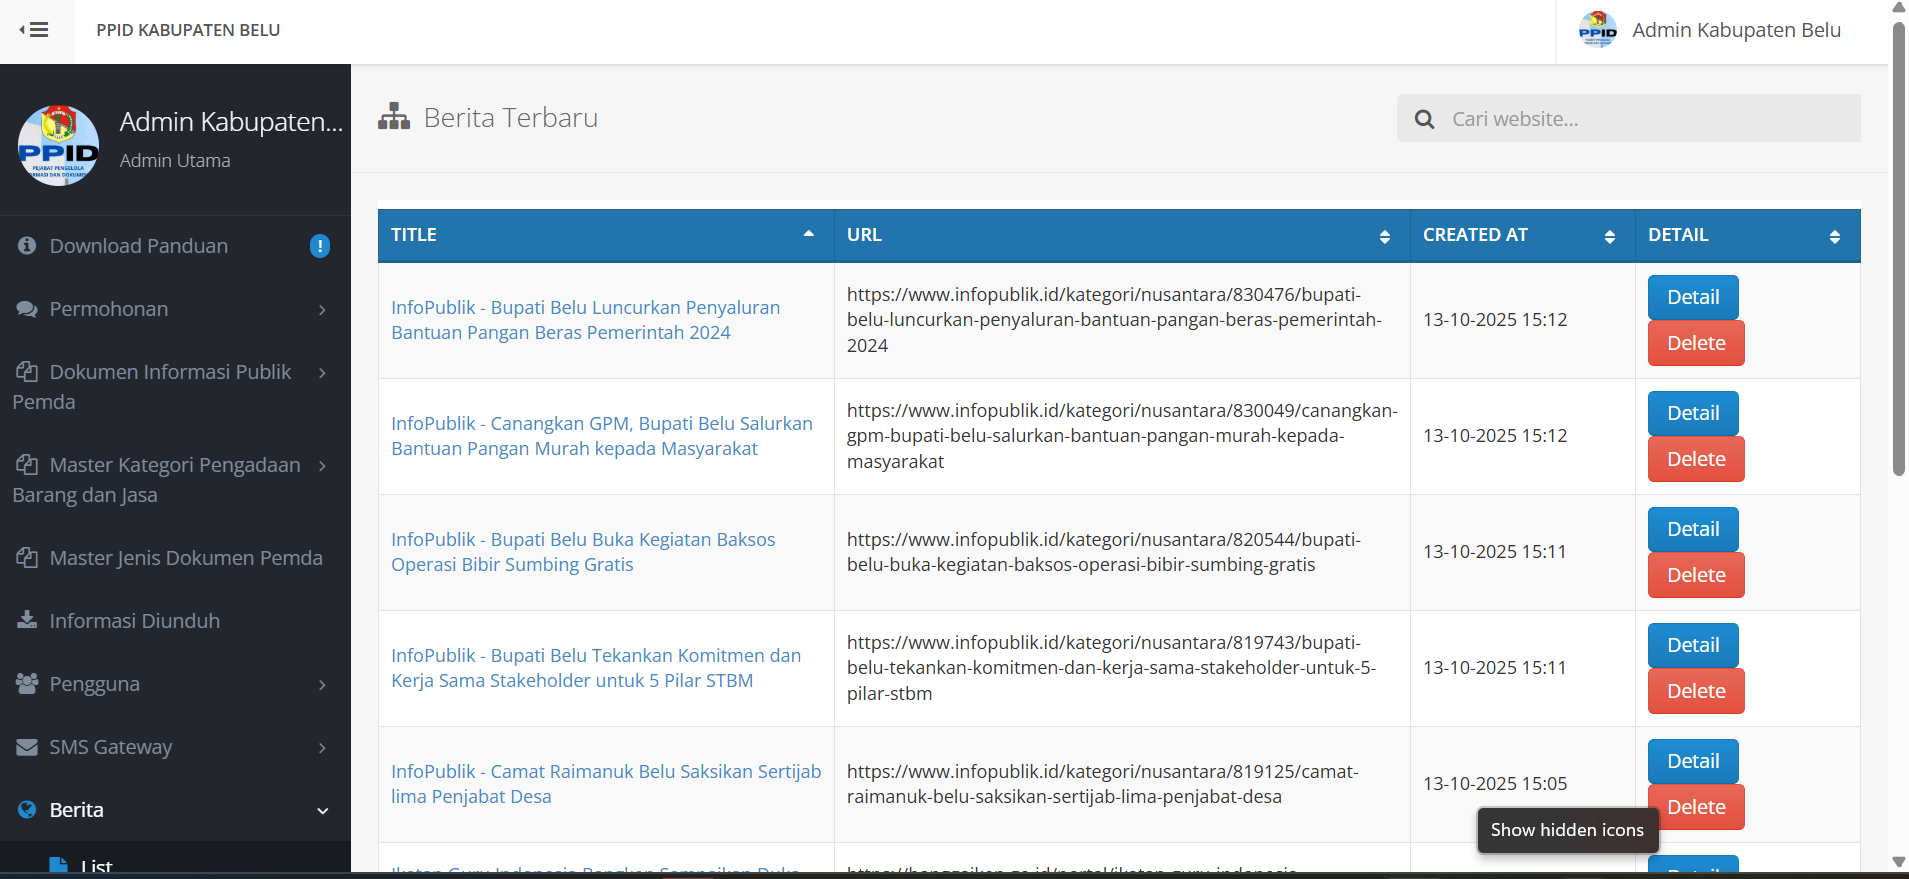Open Master Jenis Dokumen Pemda menu
Image resolution: width=1909 pixels, height=879 pixels.
click(186, 558)
